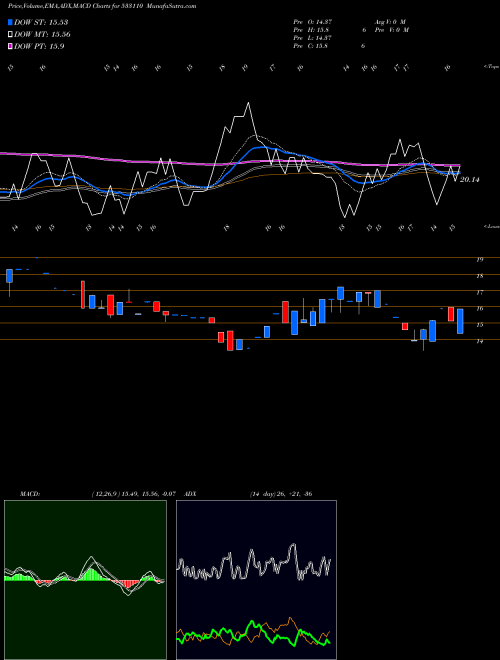Click the 20.14 value label on EMA chart

470,180
